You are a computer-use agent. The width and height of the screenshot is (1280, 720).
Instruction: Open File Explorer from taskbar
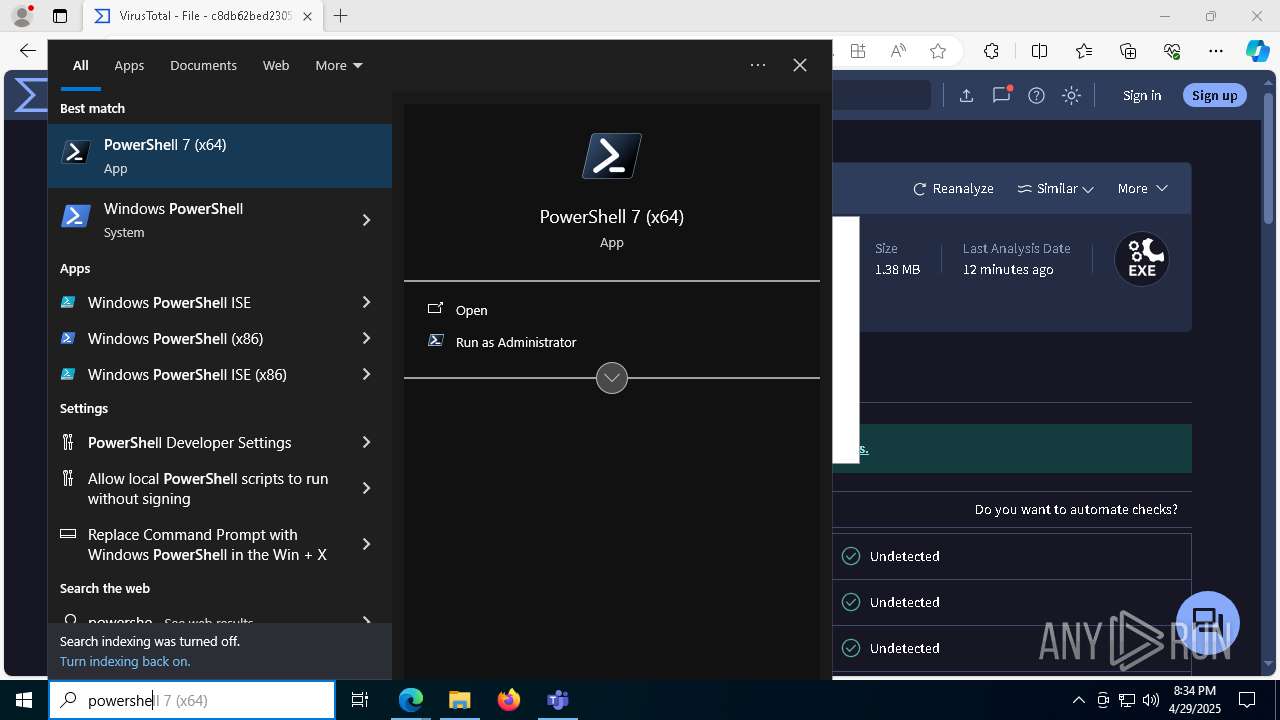459,700
